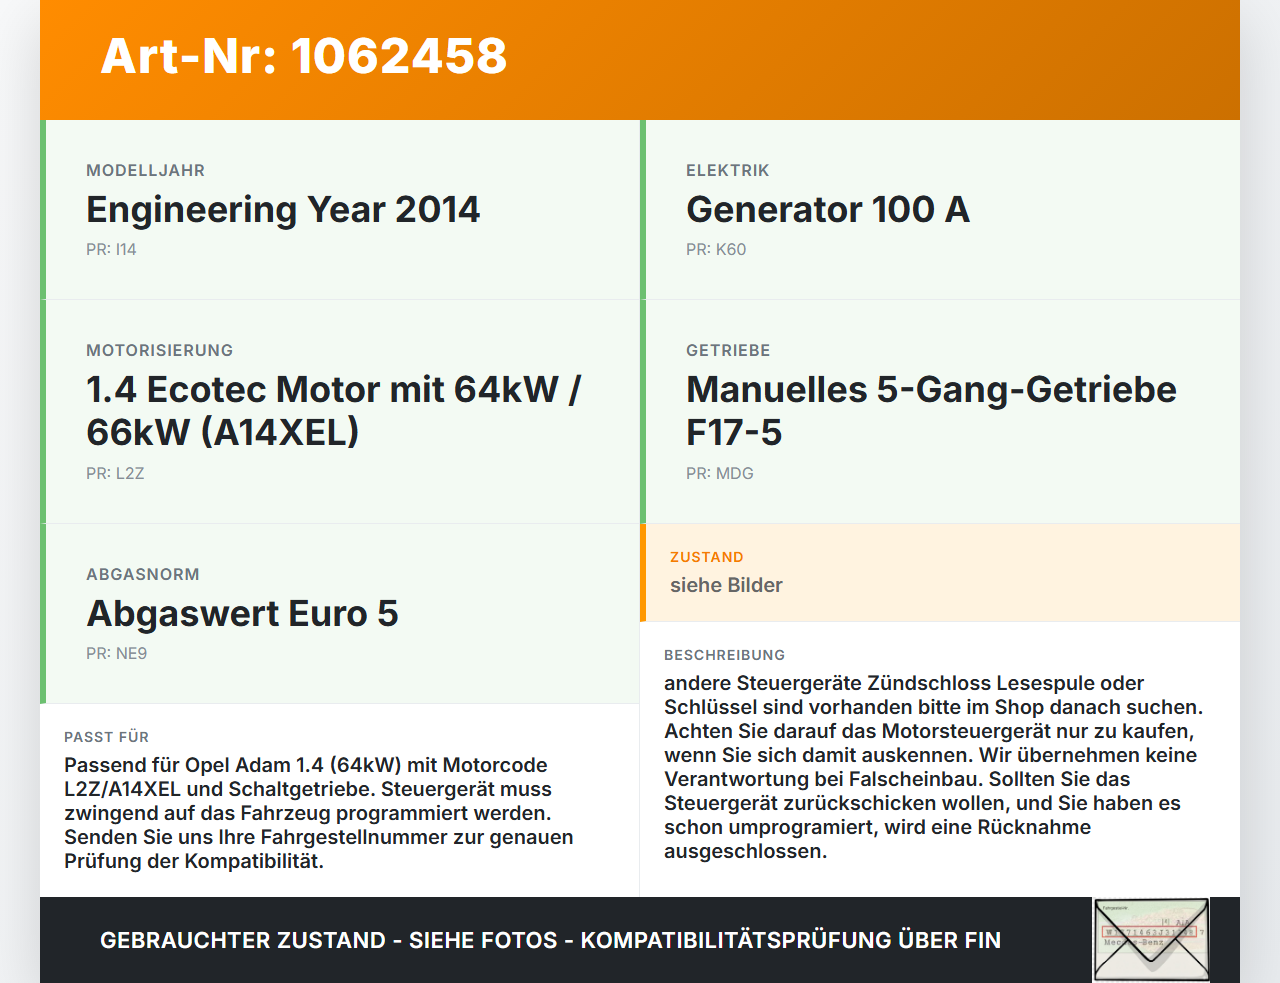
Task: Click the Zustand siehe Bilder box
Action: [940, 572]
